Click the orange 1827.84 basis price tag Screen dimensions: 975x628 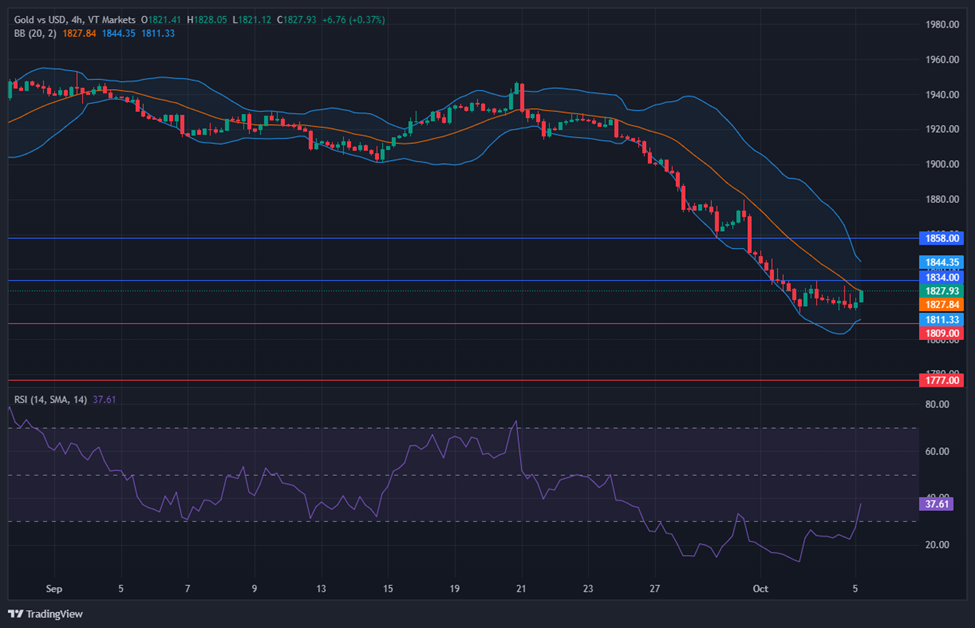coord(941,305)
